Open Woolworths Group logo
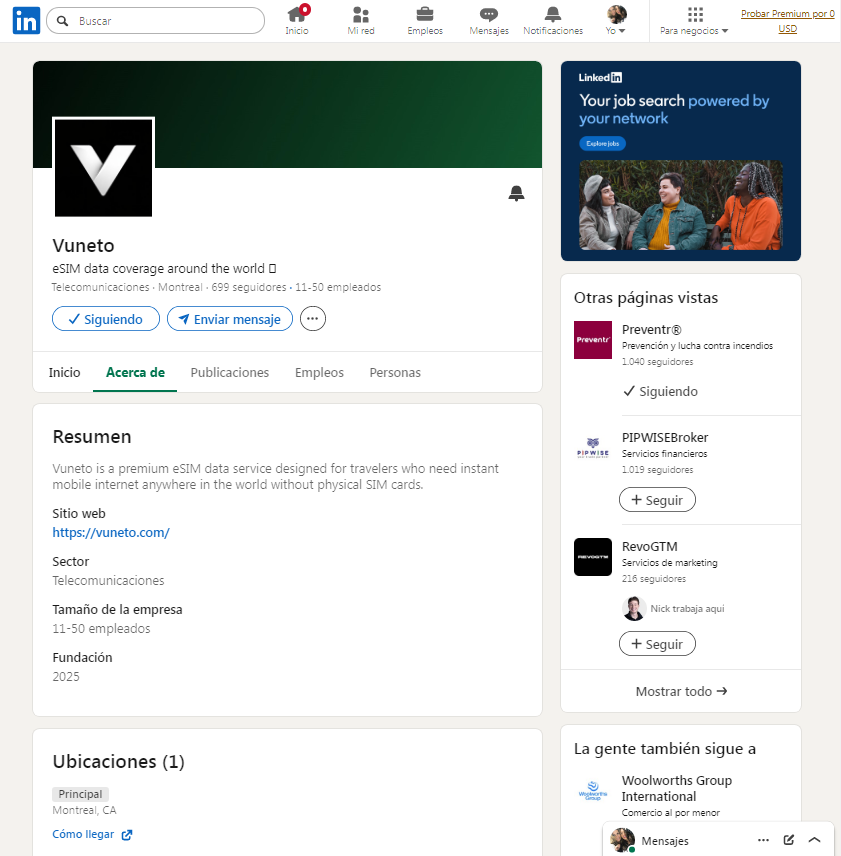841x856 pixels. coord(593,790)
